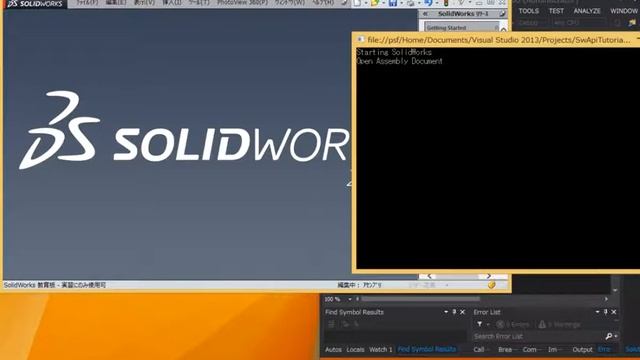Image resolution: width=640 pixels, height=360 pixels.
Task: Close the Find Symbol Results panel
Action: point(462,312)
